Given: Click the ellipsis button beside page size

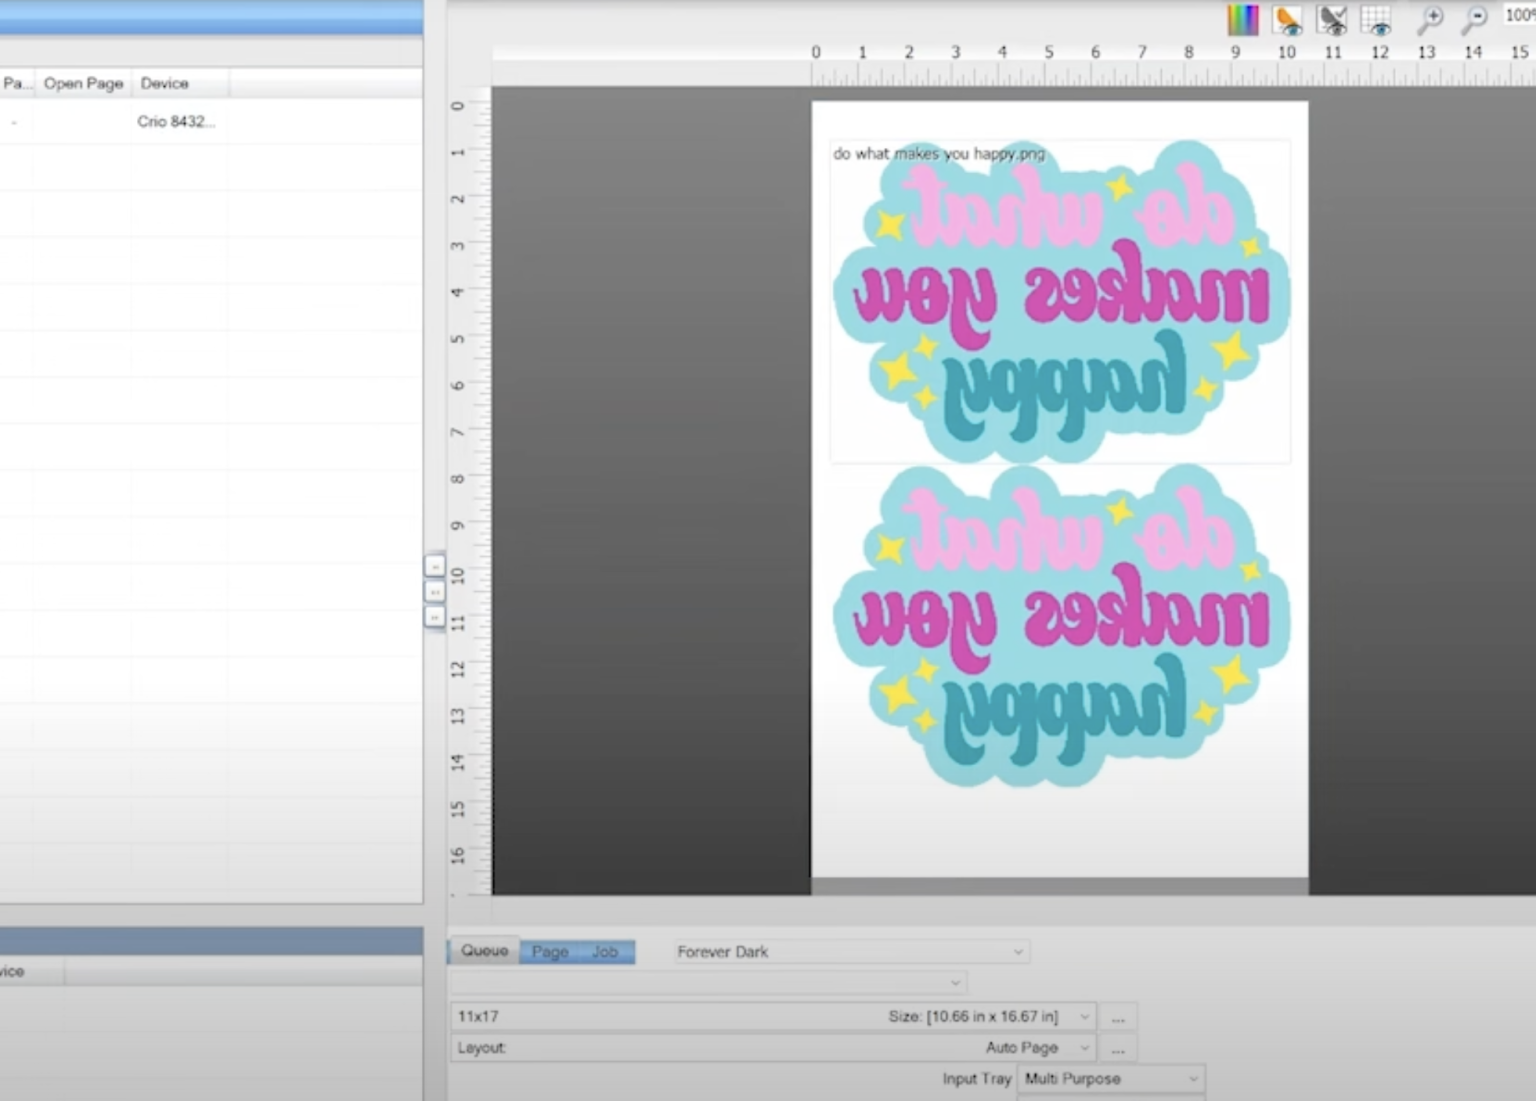Looking at the screenshot, I should click(x=1118, y=1017).
